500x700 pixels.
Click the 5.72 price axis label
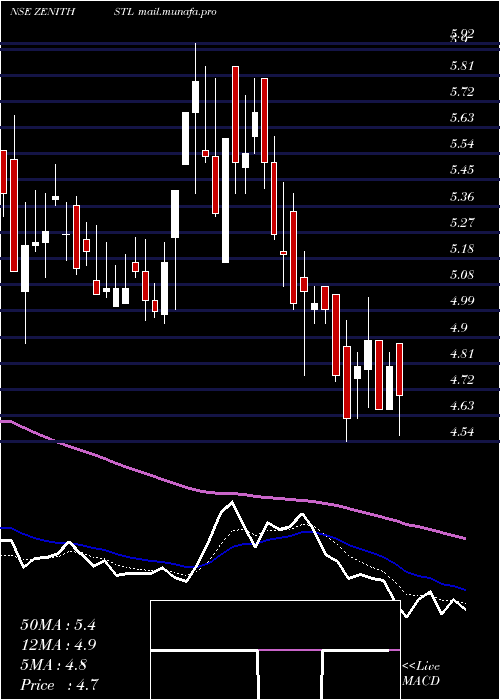point(462,92)
